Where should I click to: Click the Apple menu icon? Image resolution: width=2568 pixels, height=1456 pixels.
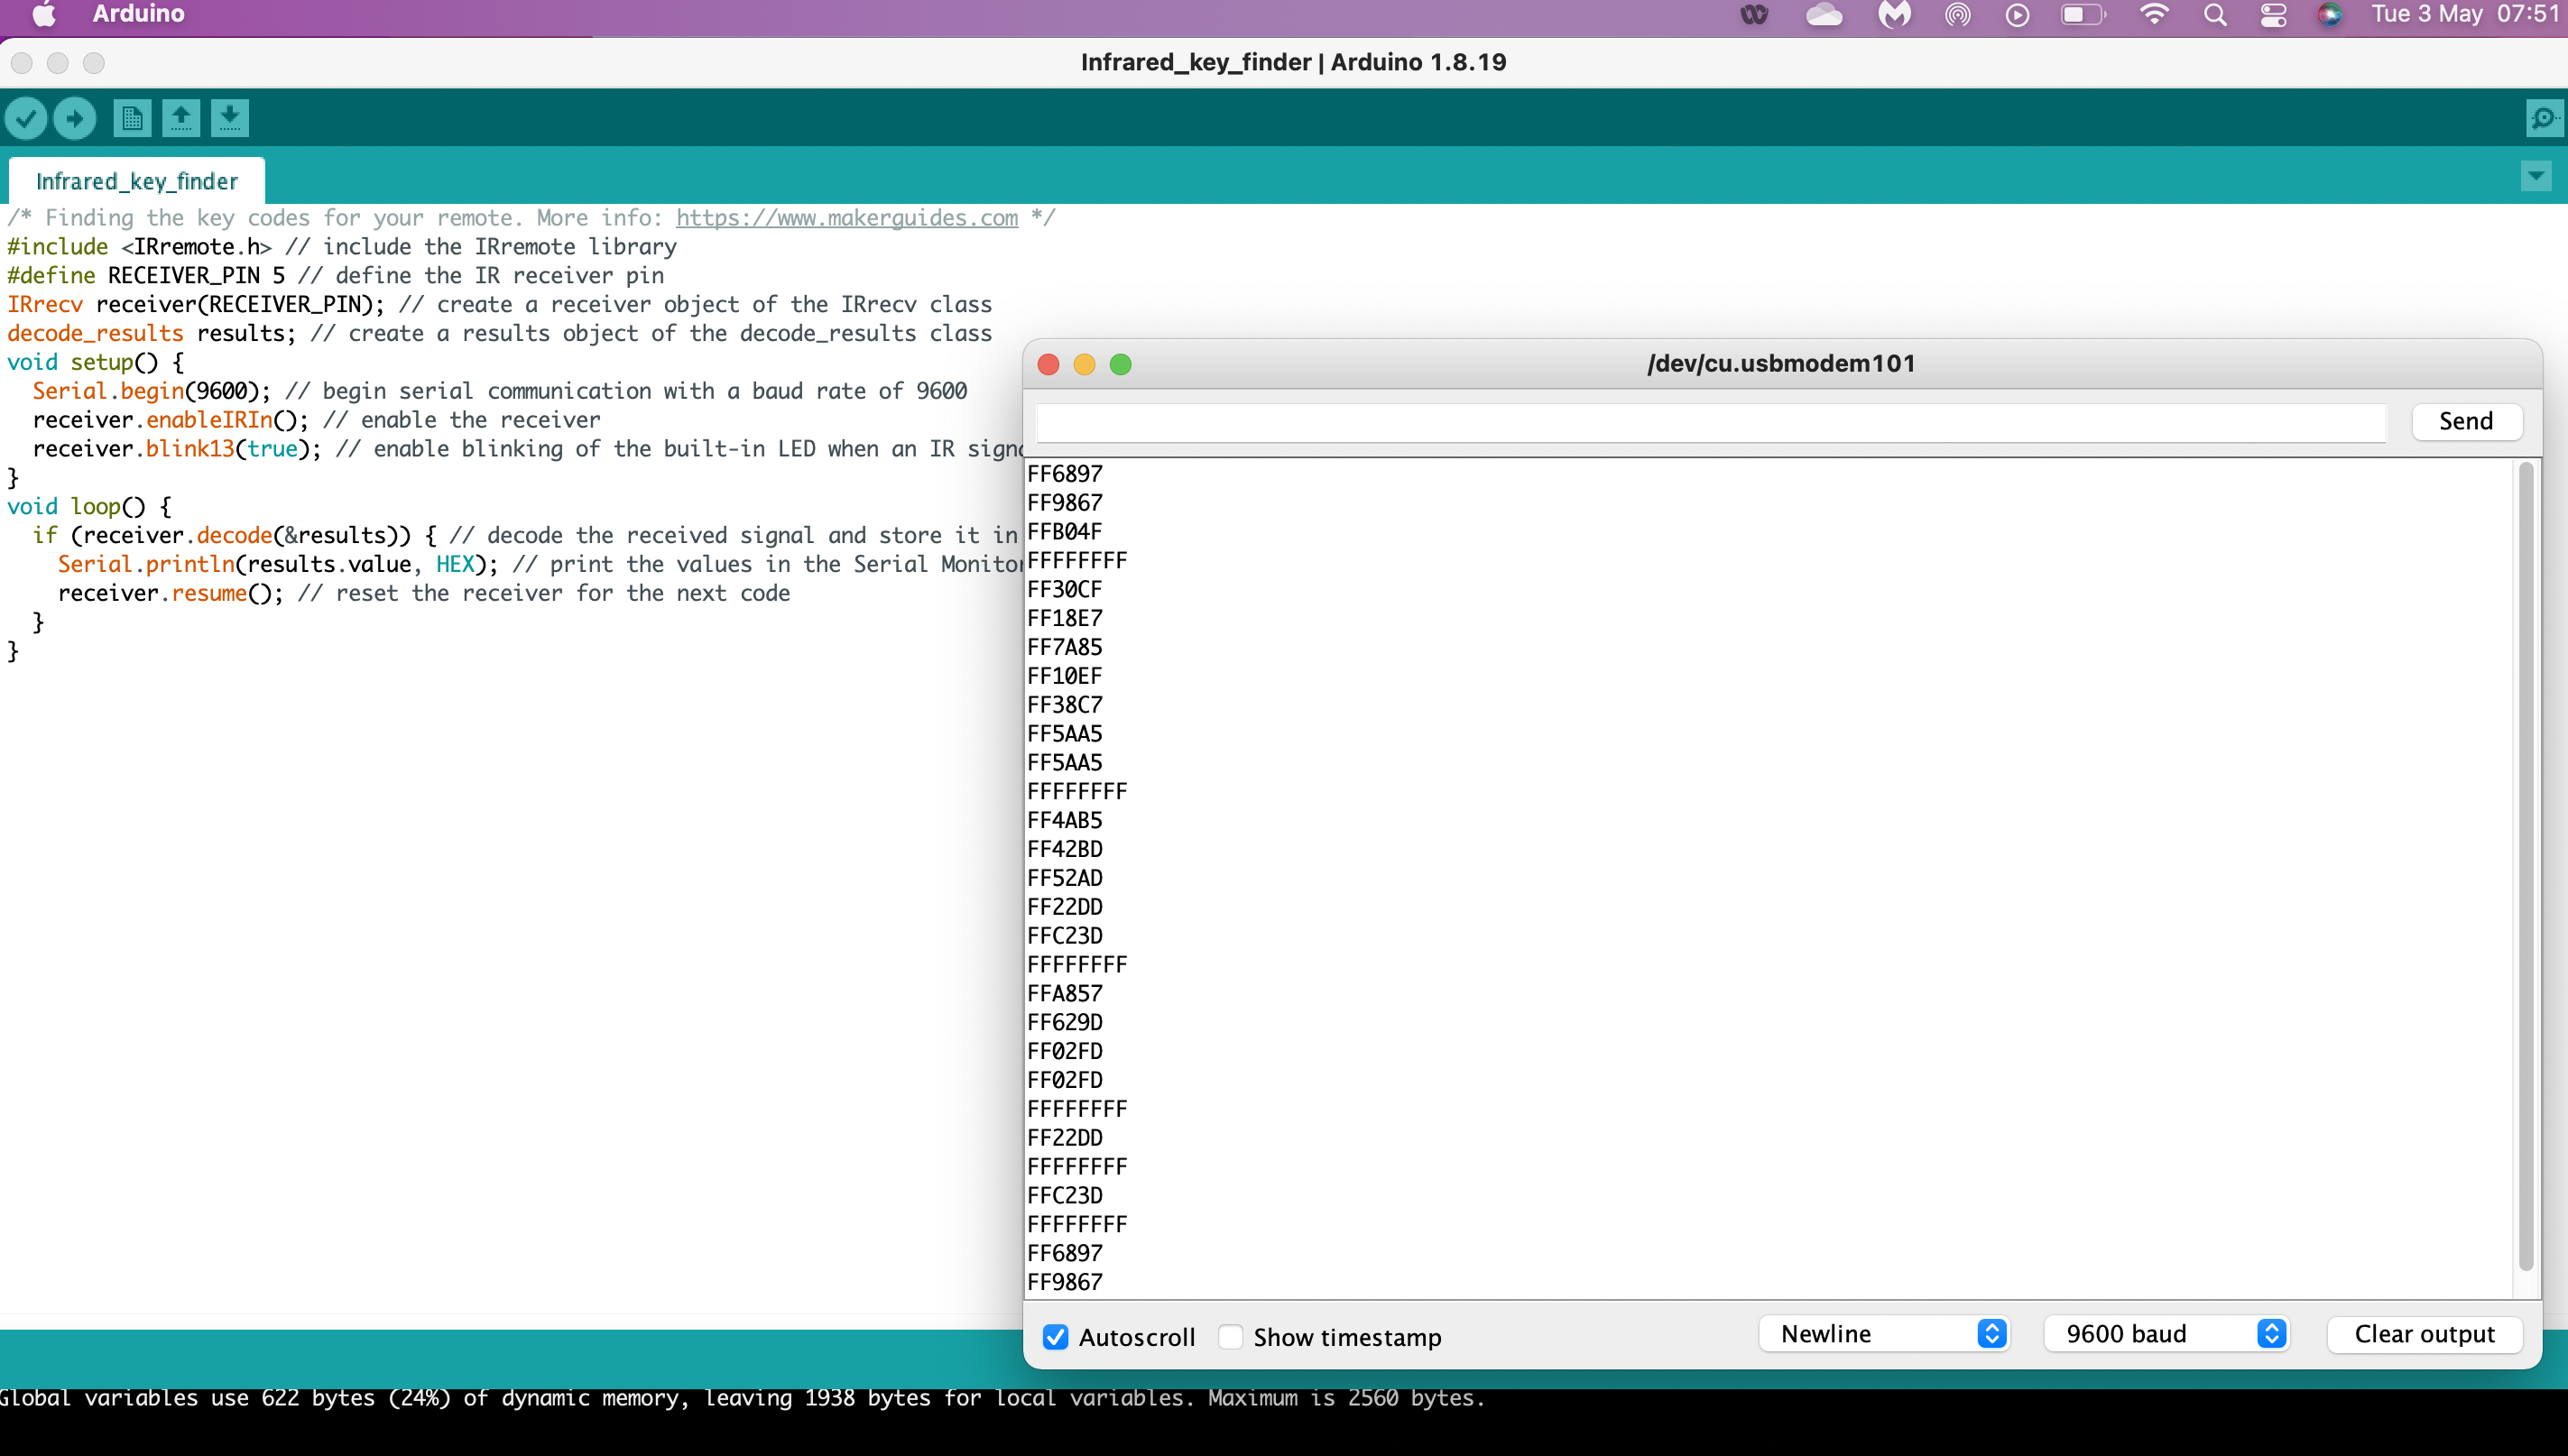(42, 14)
